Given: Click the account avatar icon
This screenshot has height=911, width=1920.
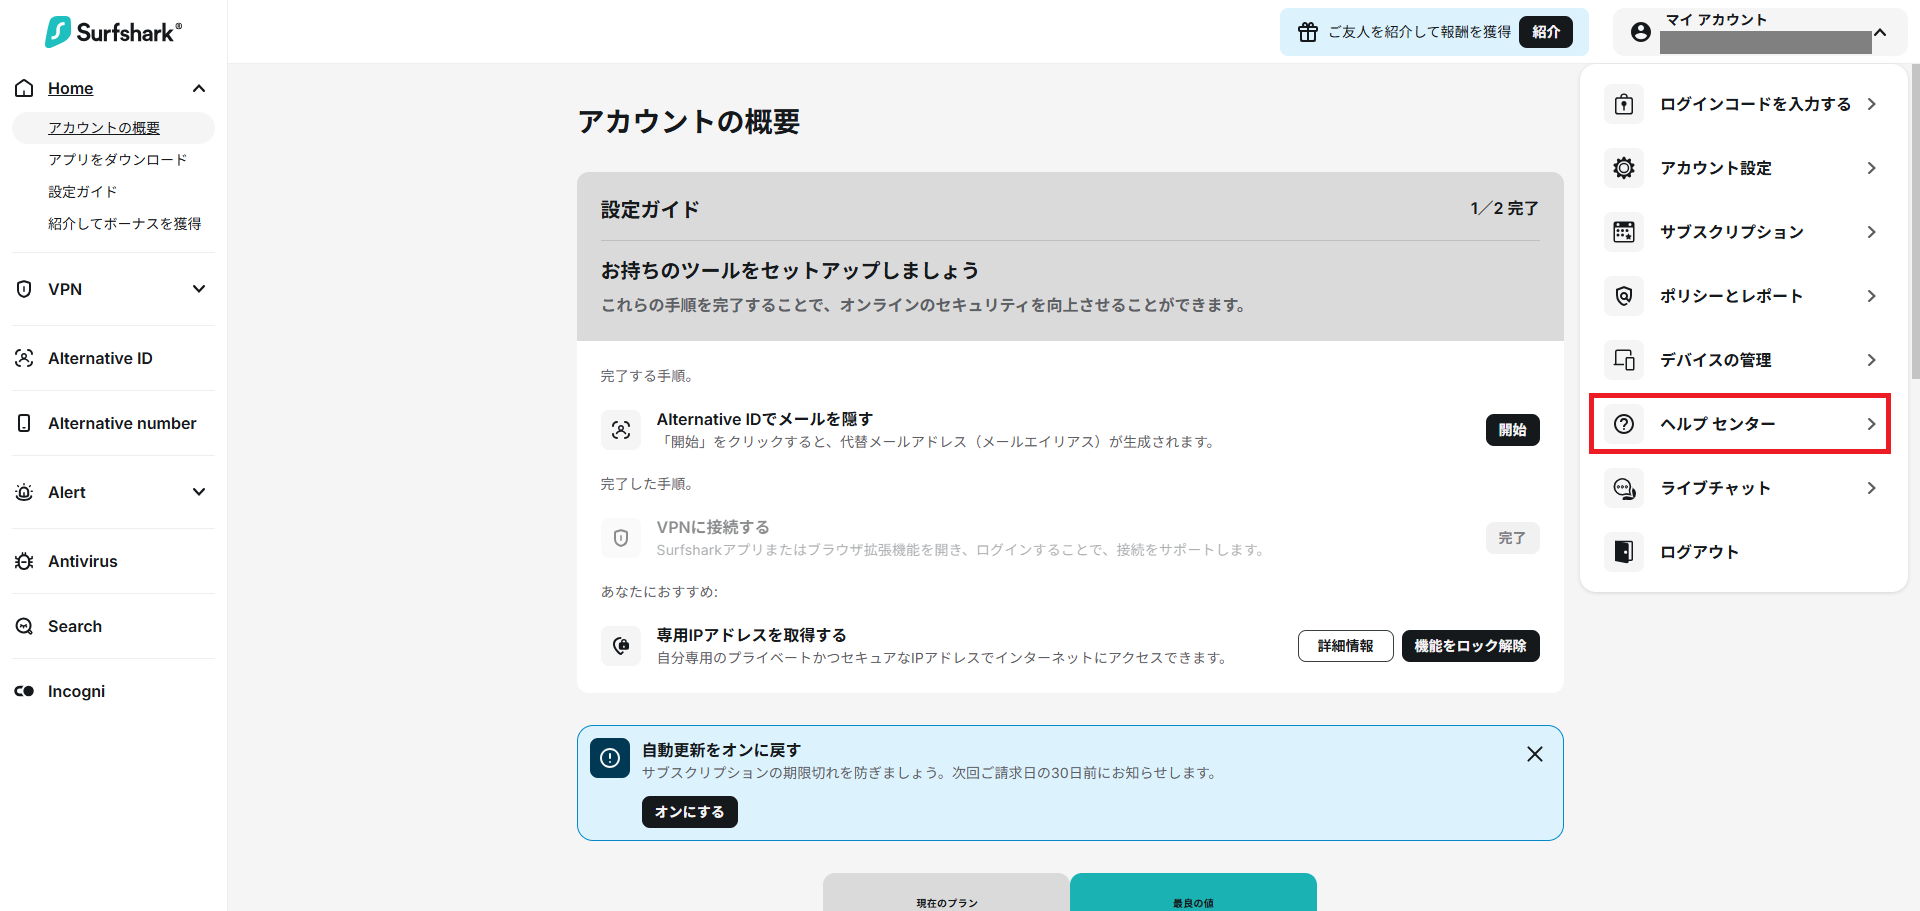Looking at the screenshot, I should (1641, 32).
